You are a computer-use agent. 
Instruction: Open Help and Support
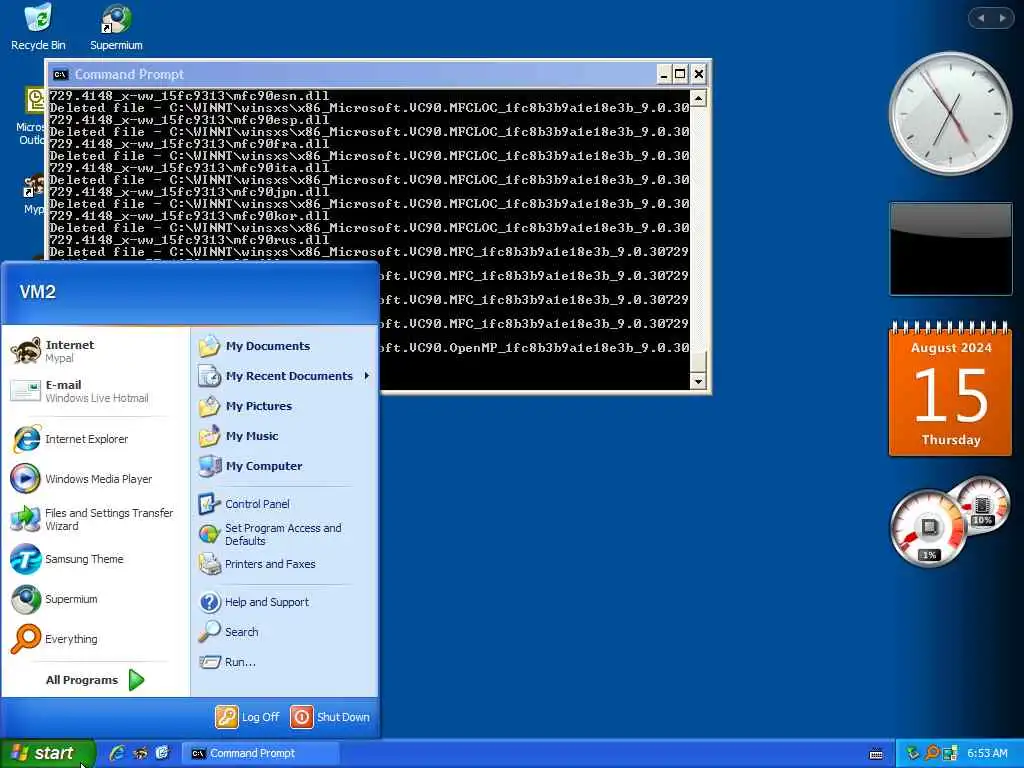(284, 602)
